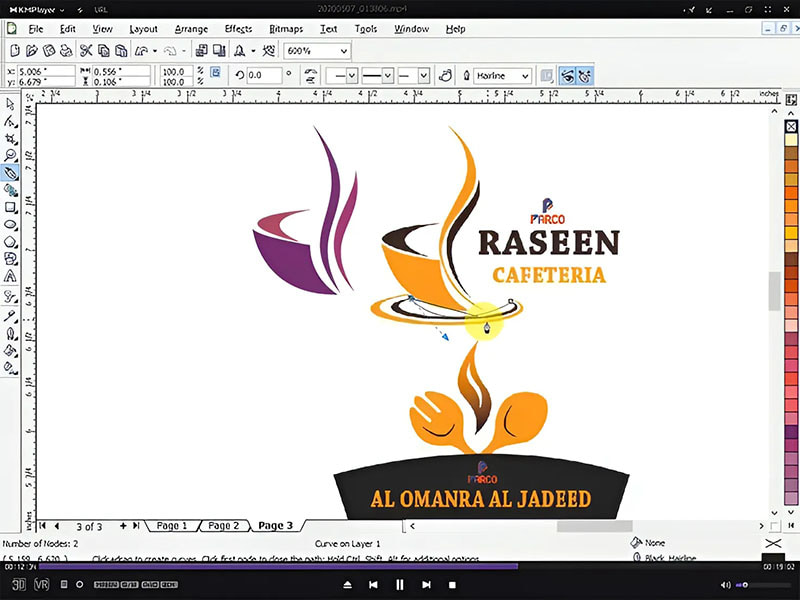Open the start arrowhead dropdown
This screenshot has height=600, width=800.
(352, 76)
